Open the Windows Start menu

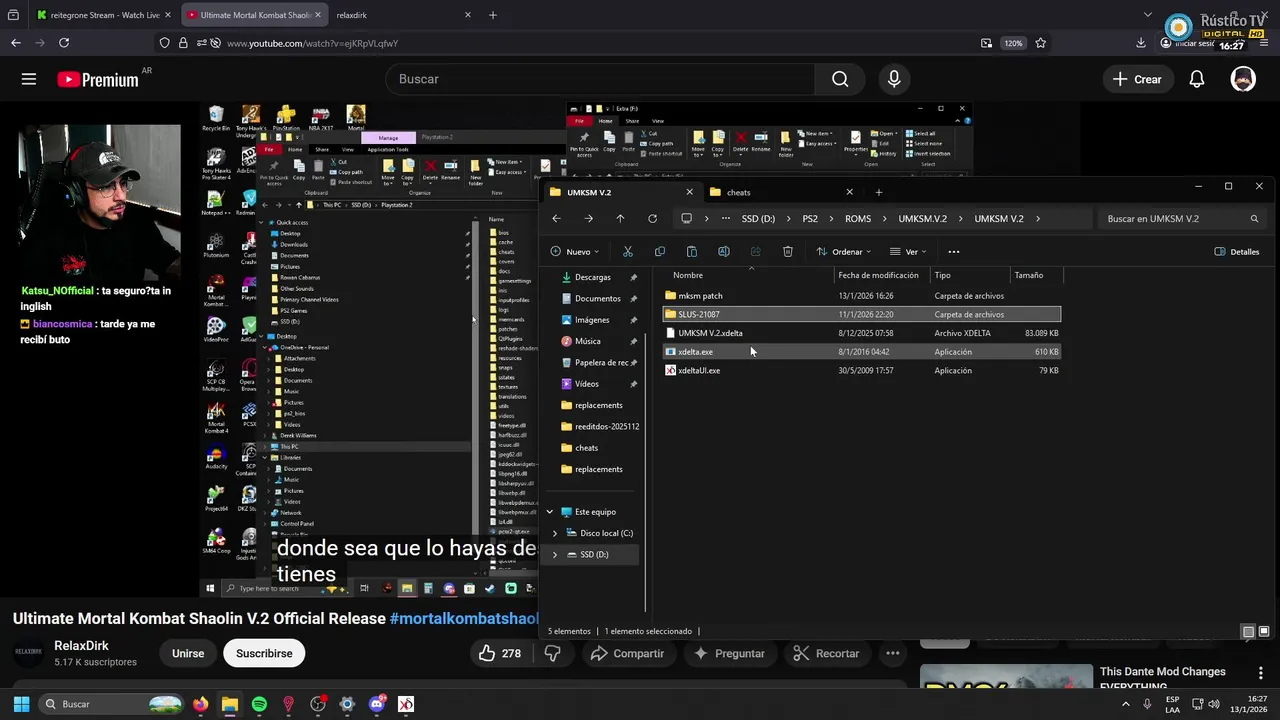tap(21, 704)
